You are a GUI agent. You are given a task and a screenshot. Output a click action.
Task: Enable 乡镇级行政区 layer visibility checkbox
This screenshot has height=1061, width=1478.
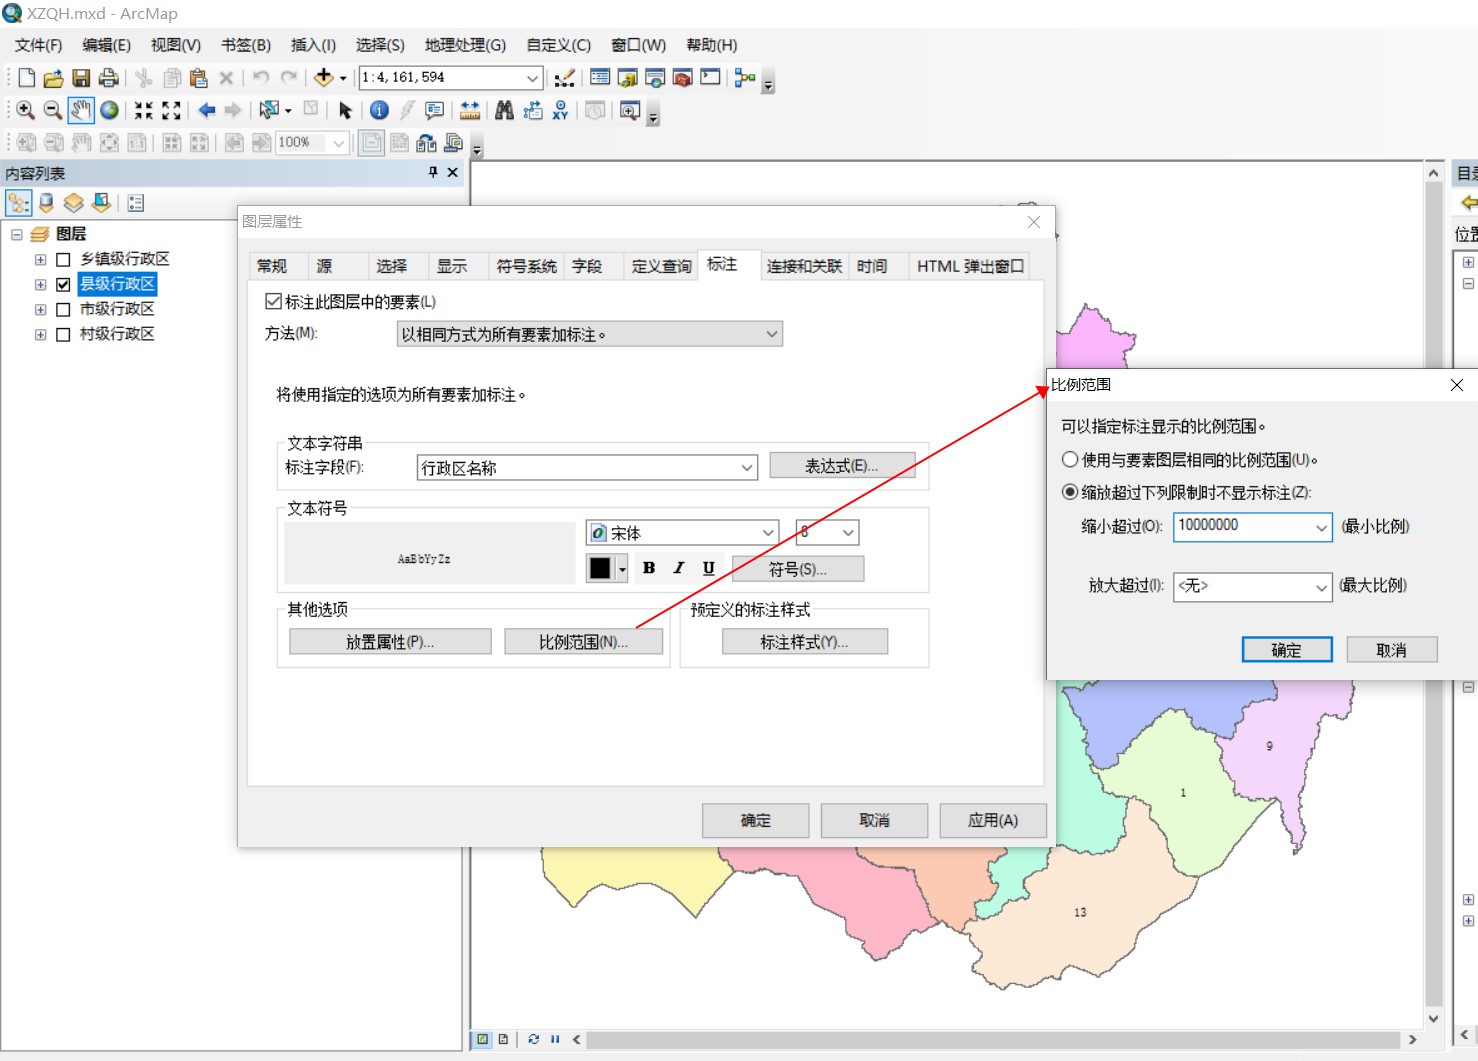click(63, 258)
